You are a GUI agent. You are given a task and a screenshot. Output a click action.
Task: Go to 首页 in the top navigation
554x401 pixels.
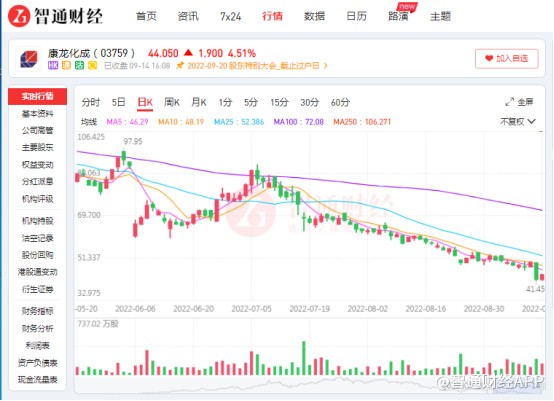(x=146, y=16)
